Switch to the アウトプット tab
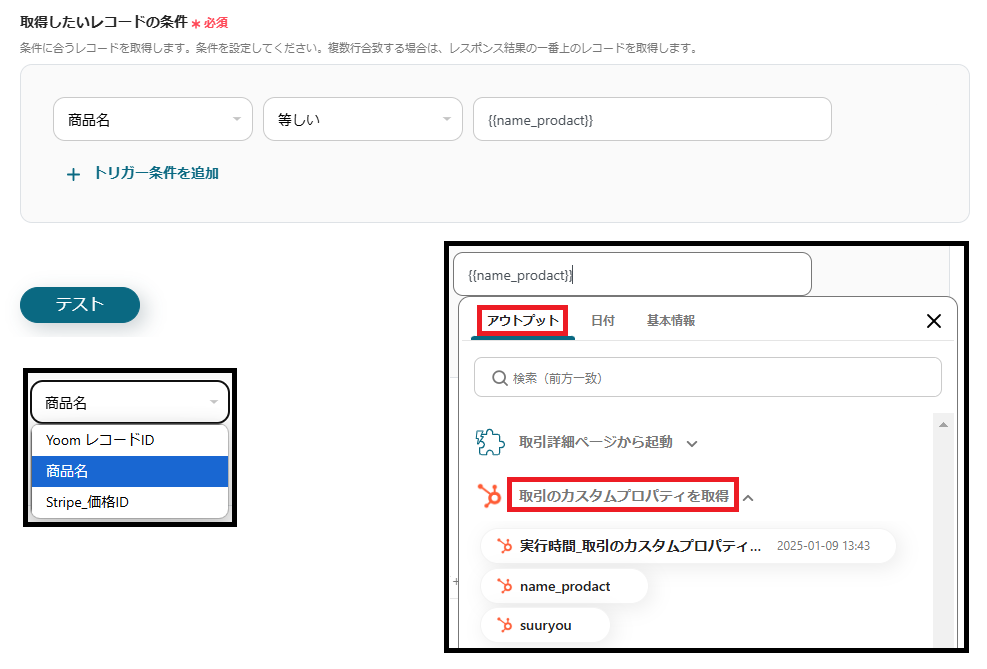 [x=522, y=320]
